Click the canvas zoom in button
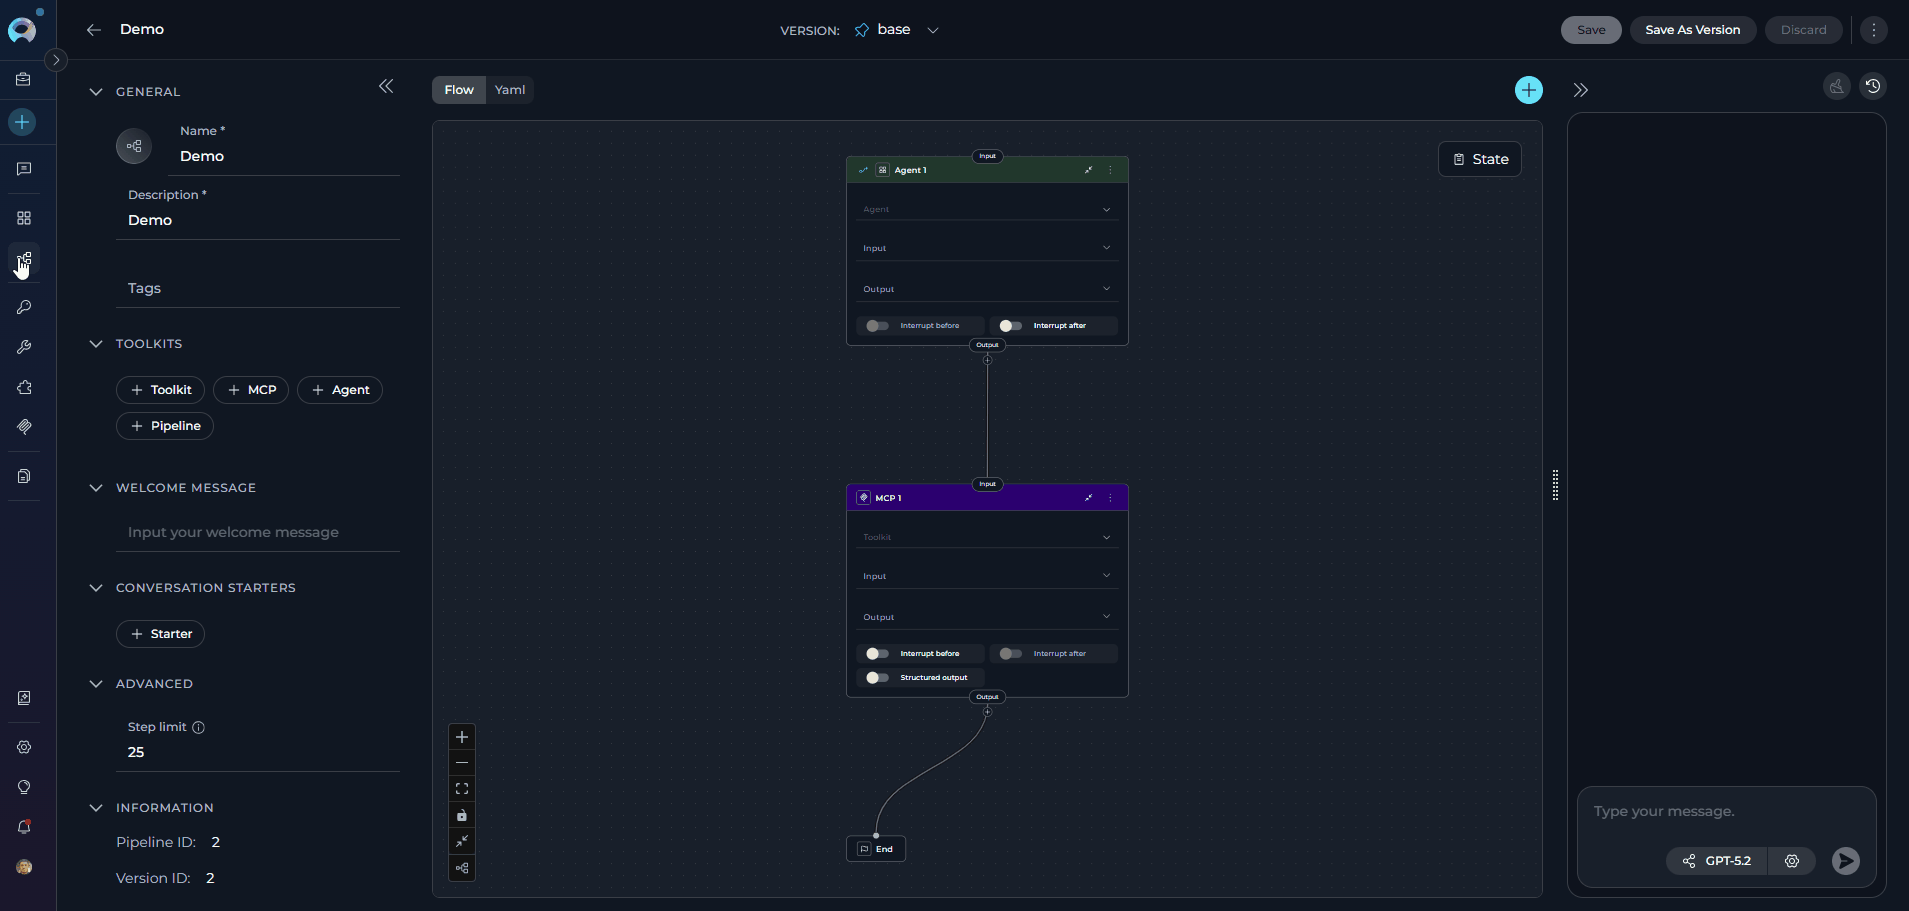The height and width of the screenshot is (911, 1909). click(x=462, y=737)
